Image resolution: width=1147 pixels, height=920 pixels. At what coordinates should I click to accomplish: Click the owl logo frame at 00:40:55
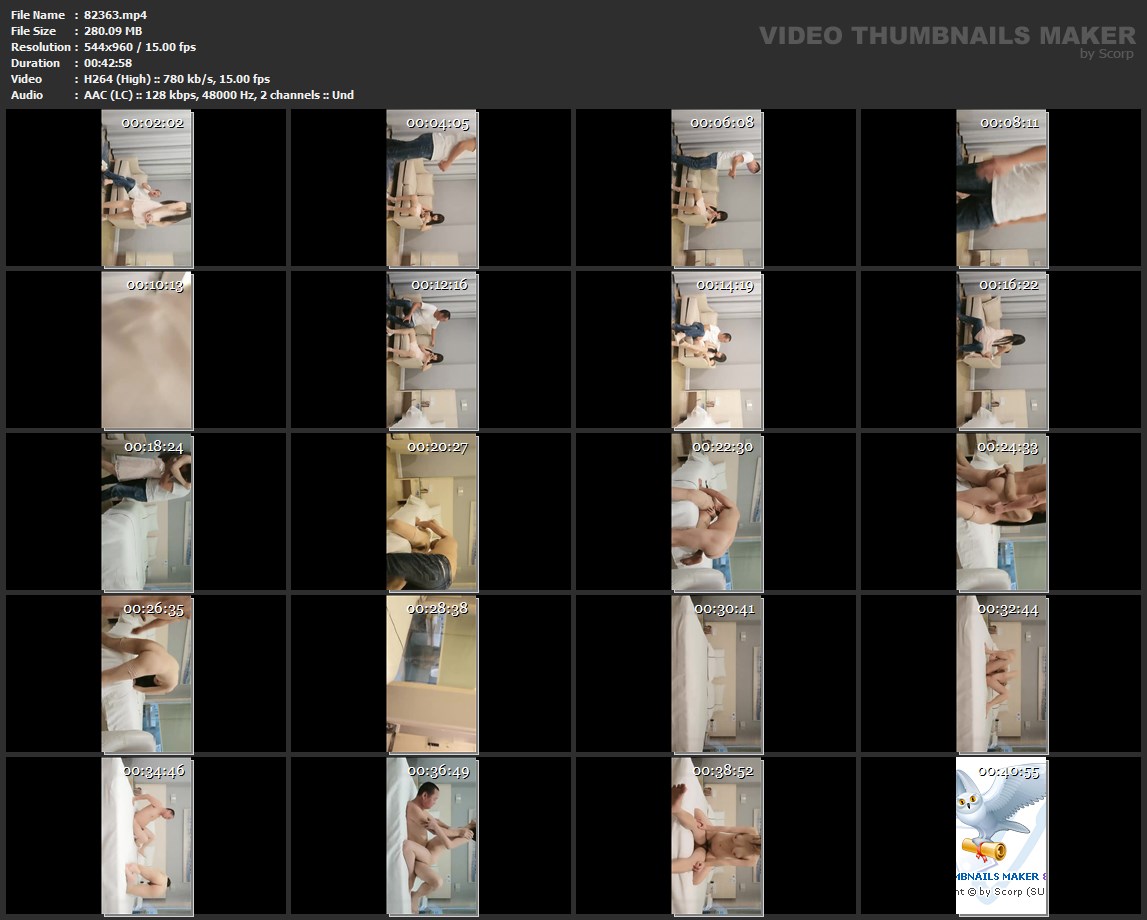(x=1001, y=836)
